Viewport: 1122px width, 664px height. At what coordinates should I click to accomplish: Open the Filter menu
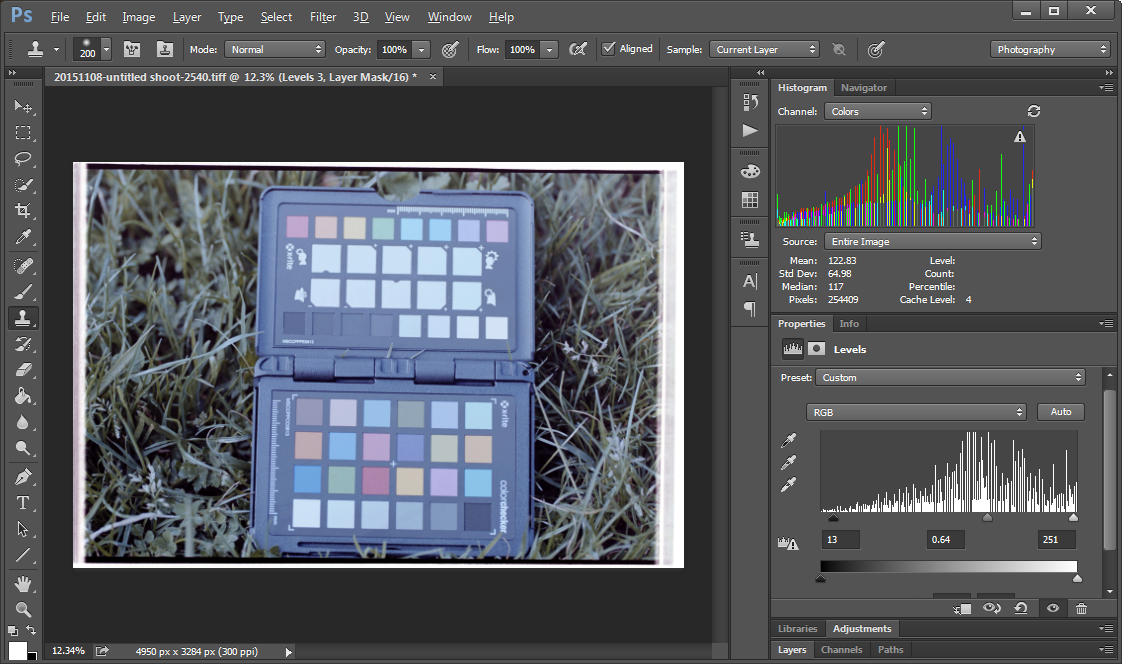point(325,16)
